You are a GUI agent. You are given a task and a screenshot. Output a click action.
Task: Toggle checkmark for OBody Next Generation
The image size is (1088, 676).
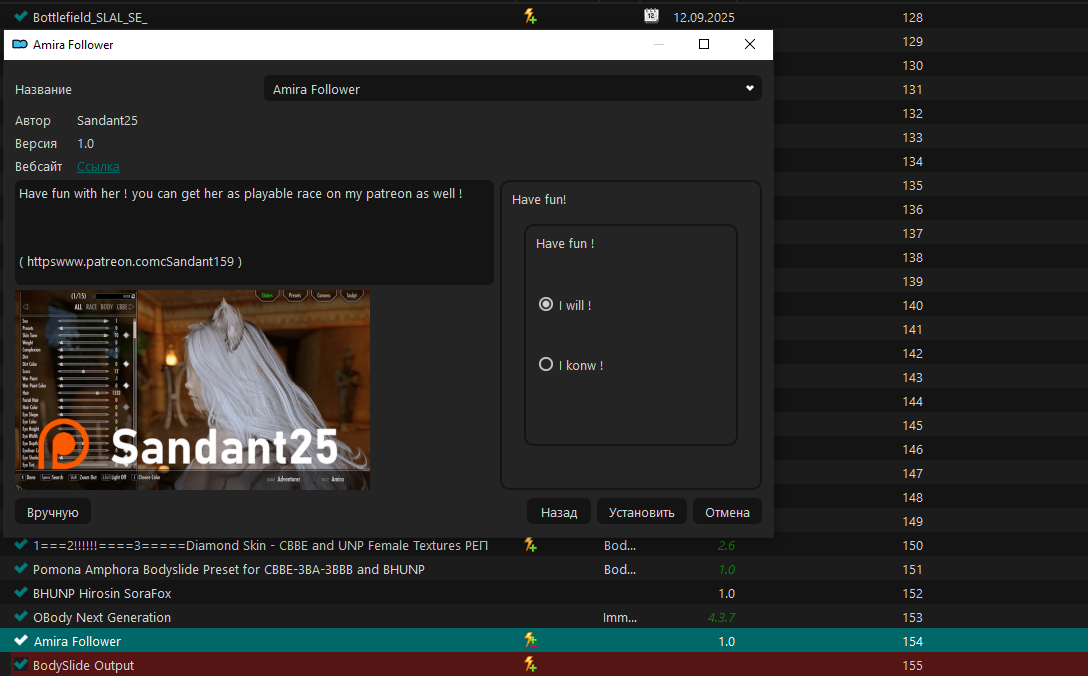(21, 617)
